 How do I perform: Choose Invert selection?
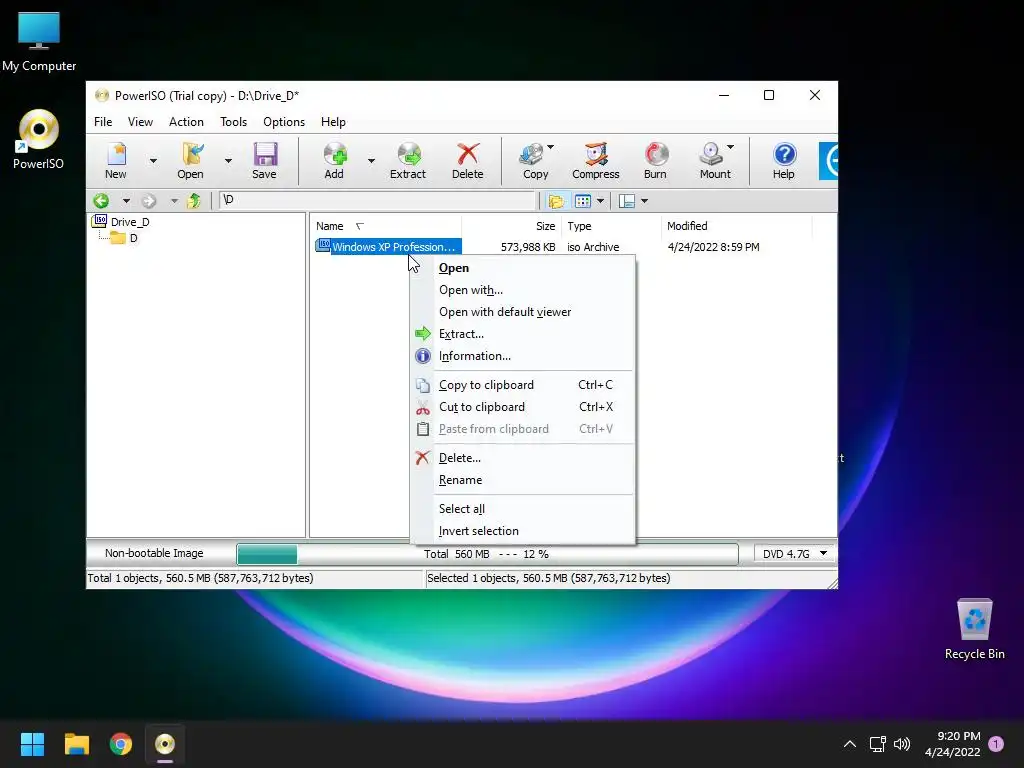pyautogui.click(x=522, y=531)
